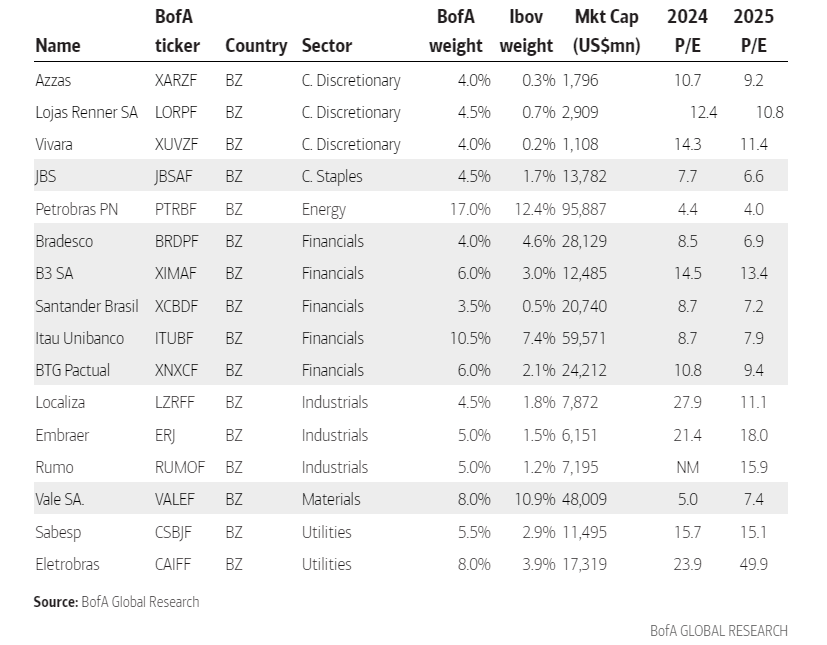The height and width of the screenshot is (645, 827).
Task: Click the Sector column header
Action: [x=326, y=45]
